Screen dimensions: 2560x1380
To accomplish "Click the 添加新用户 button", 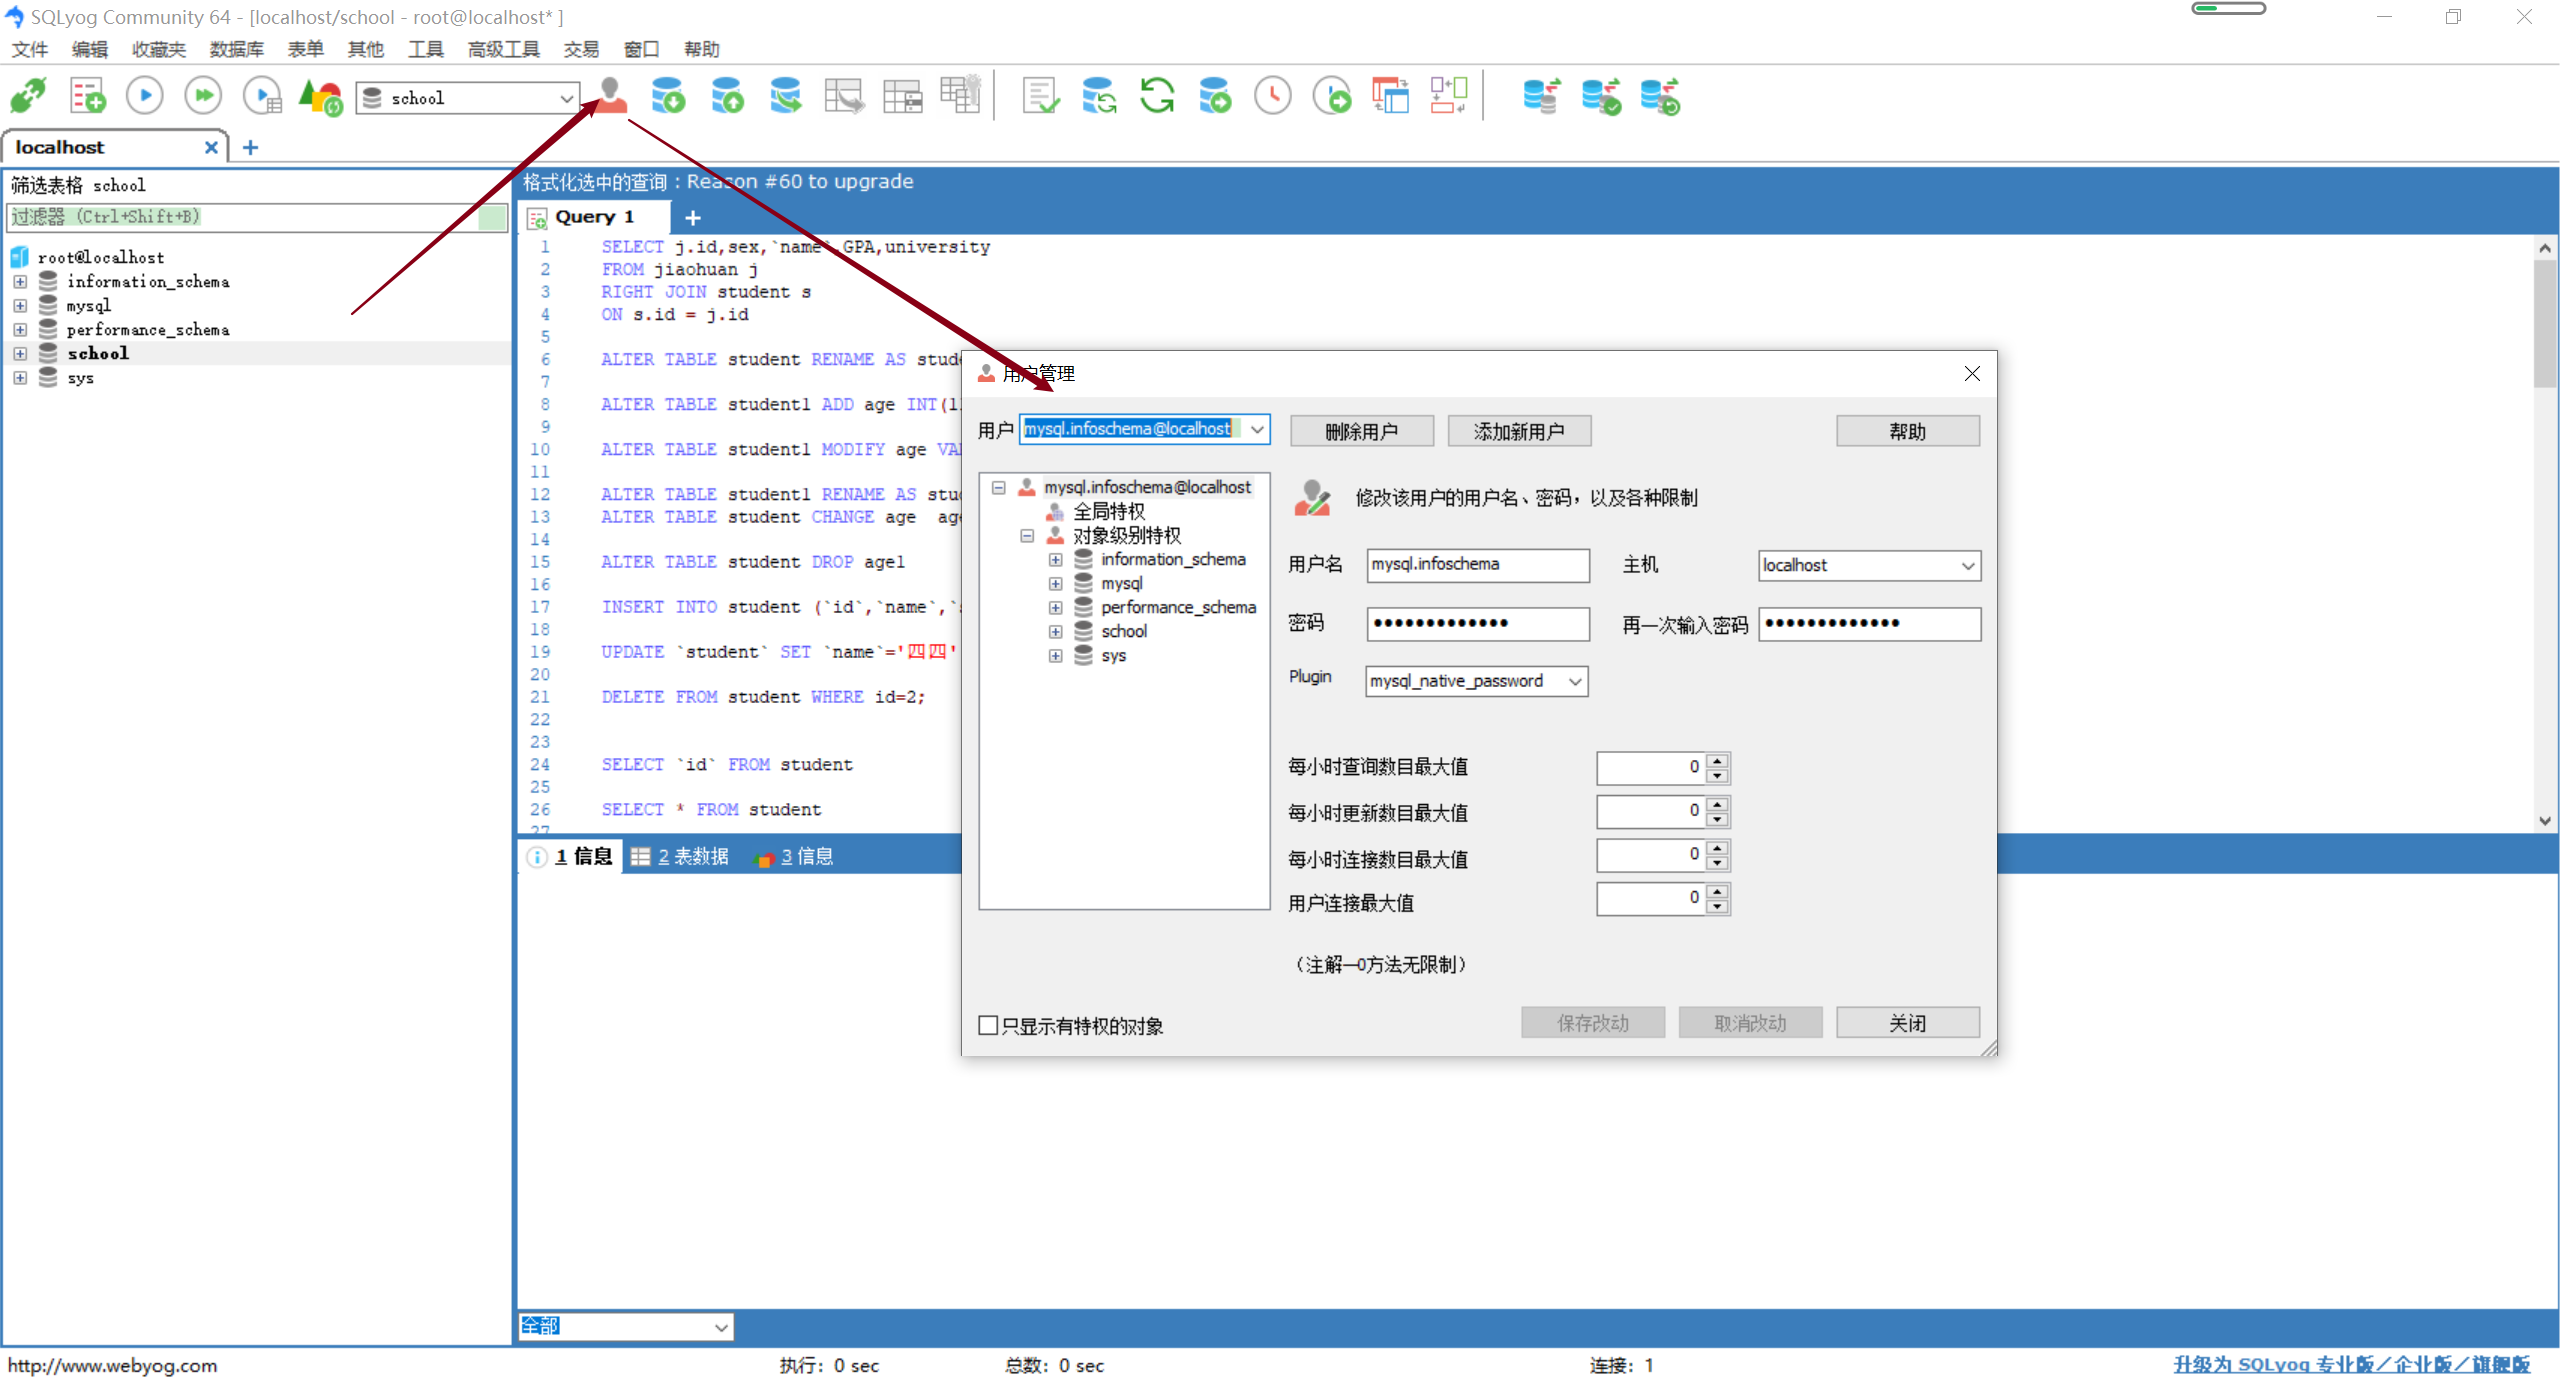I will point(1519,431).
